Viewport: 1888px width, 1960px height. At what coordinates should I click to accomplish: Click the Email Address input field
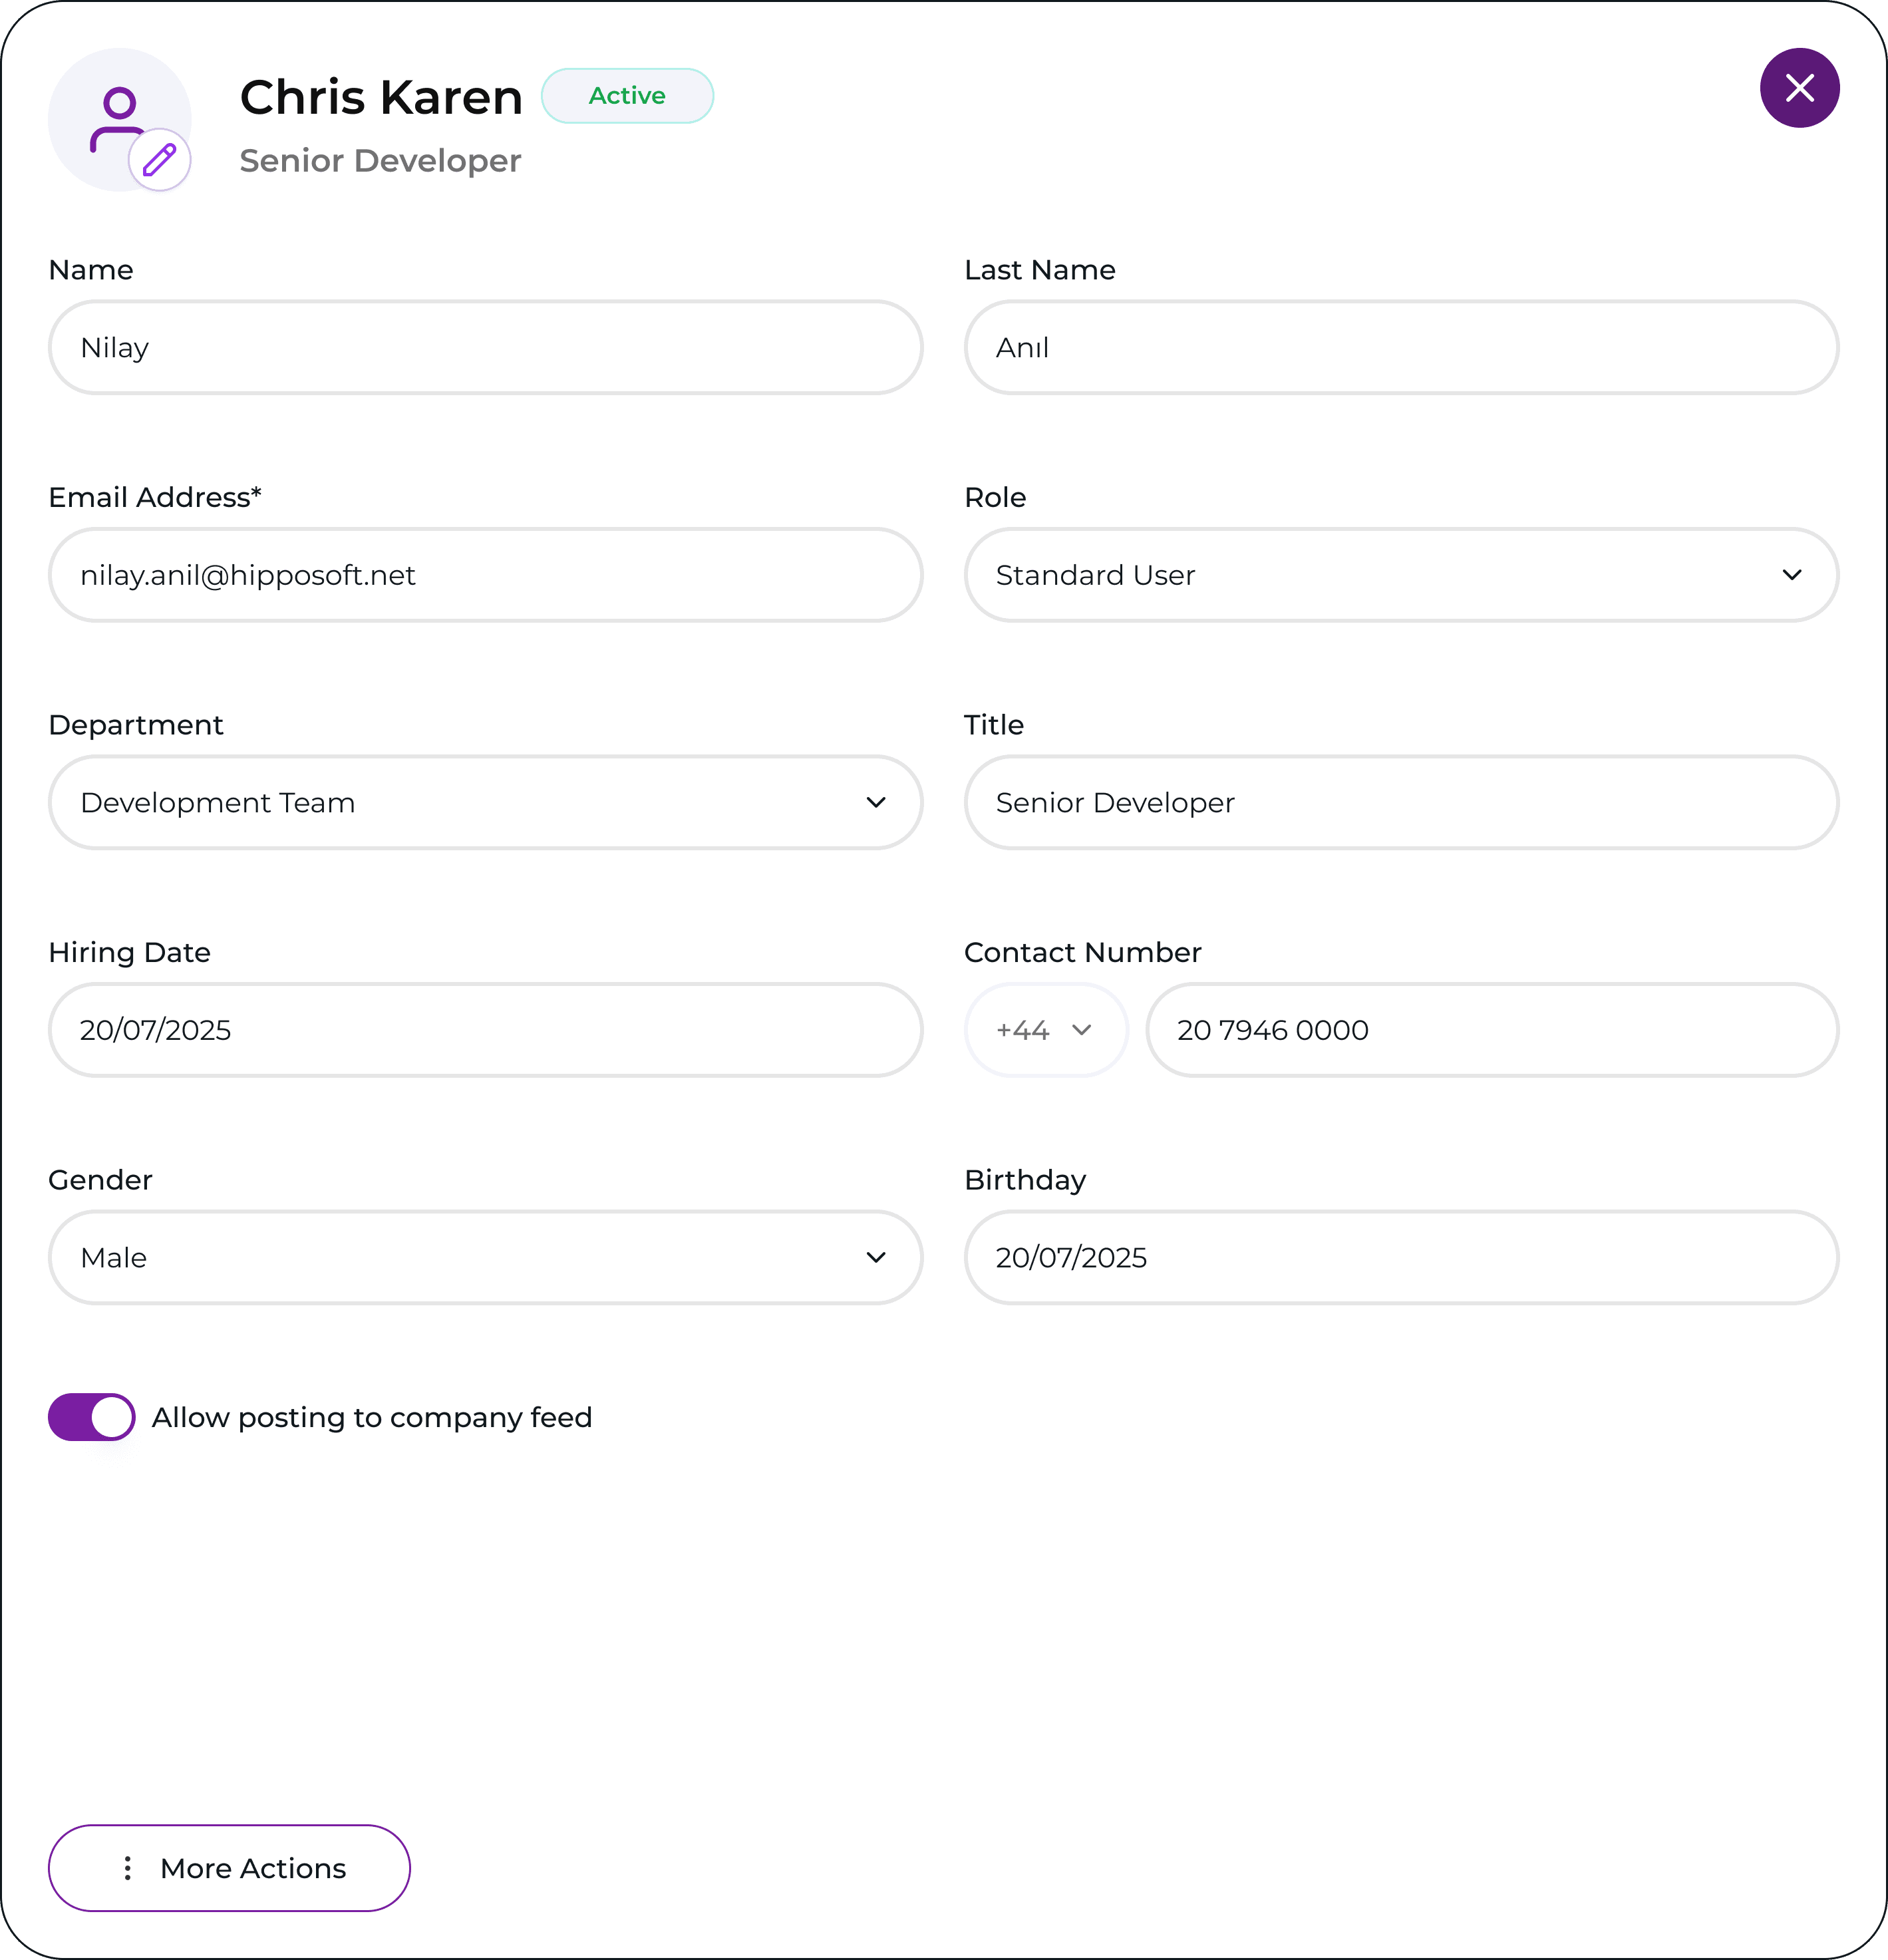pos(485,575)
